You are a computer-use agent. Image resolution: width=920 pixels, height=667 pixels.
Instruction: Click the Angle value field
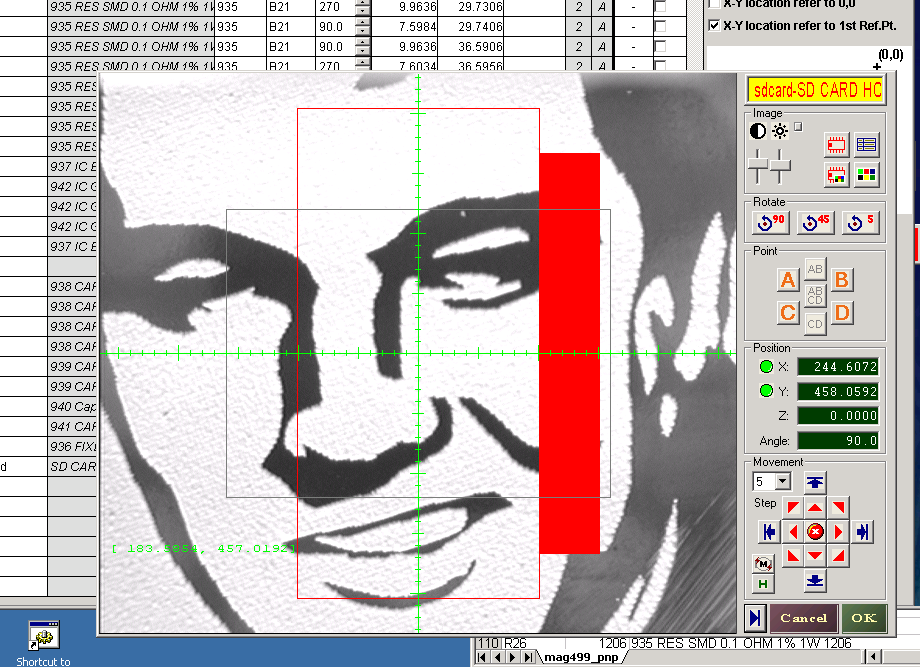pos(838,441)
